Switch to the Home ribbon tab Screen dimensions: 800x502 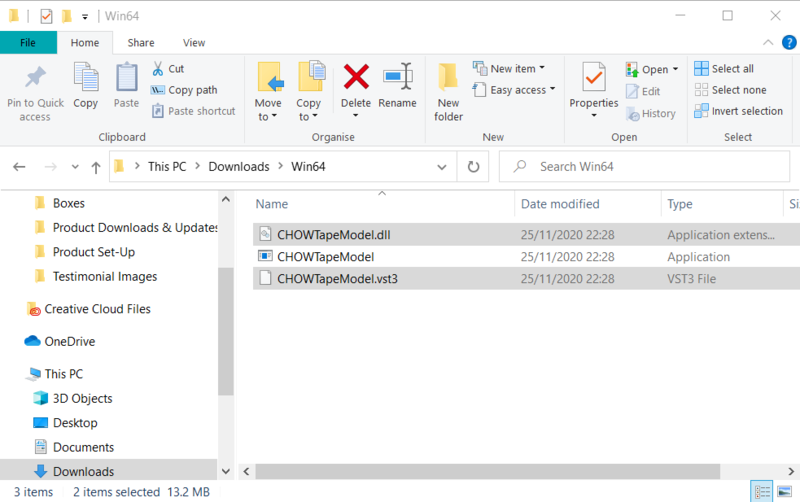85,43
